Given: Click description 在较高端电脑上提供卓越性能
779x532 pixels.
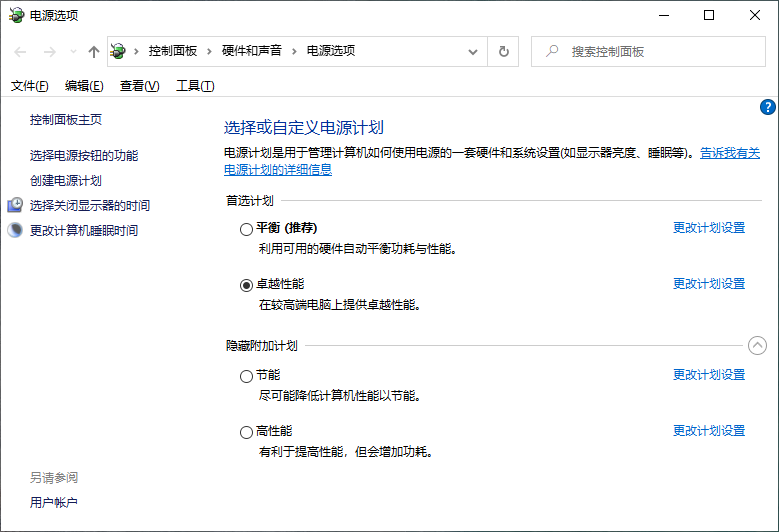Looking at the screenshot, I should (340, 304).
